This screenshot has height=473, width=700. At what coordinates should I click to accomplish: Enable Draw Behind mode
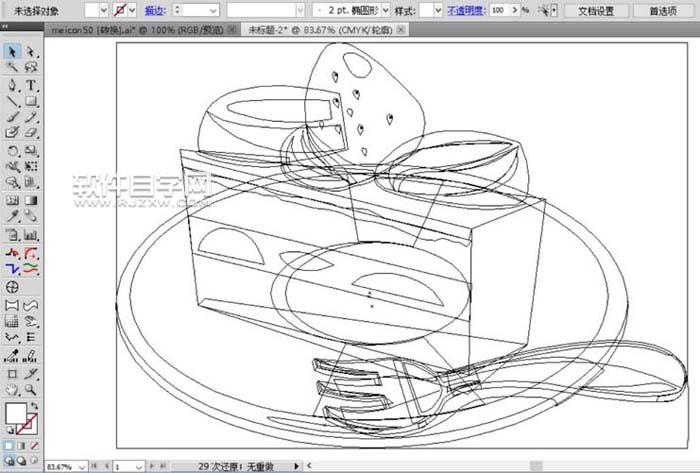21,460
